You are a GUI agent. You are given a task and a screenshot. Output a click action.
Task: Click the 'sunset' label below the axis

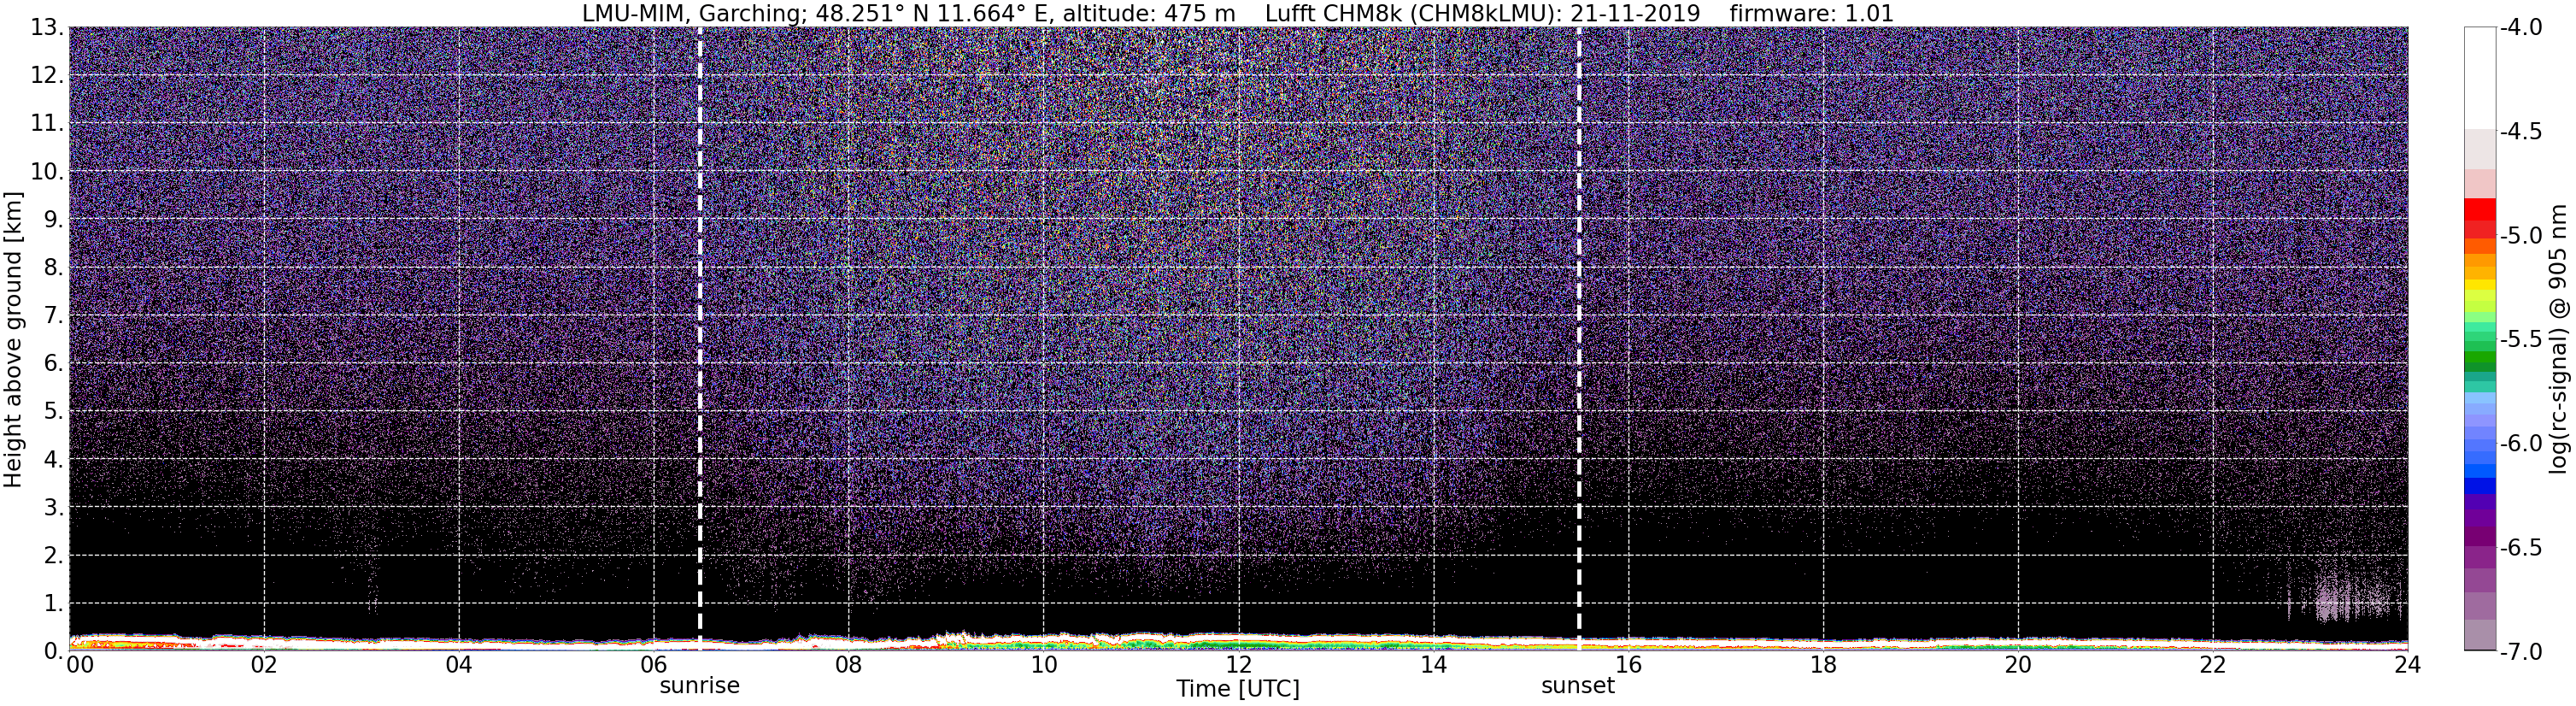[1578, 686]
